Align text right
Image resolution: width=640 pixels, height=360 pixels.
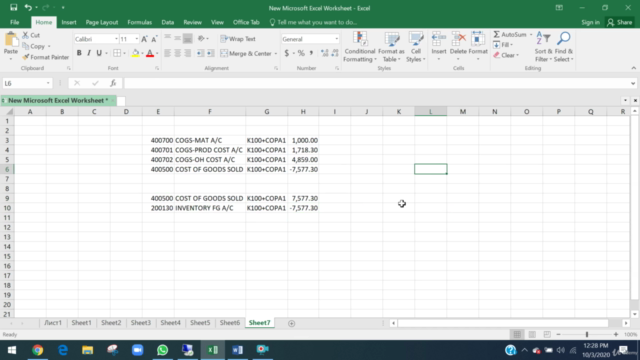pos(187,53)
